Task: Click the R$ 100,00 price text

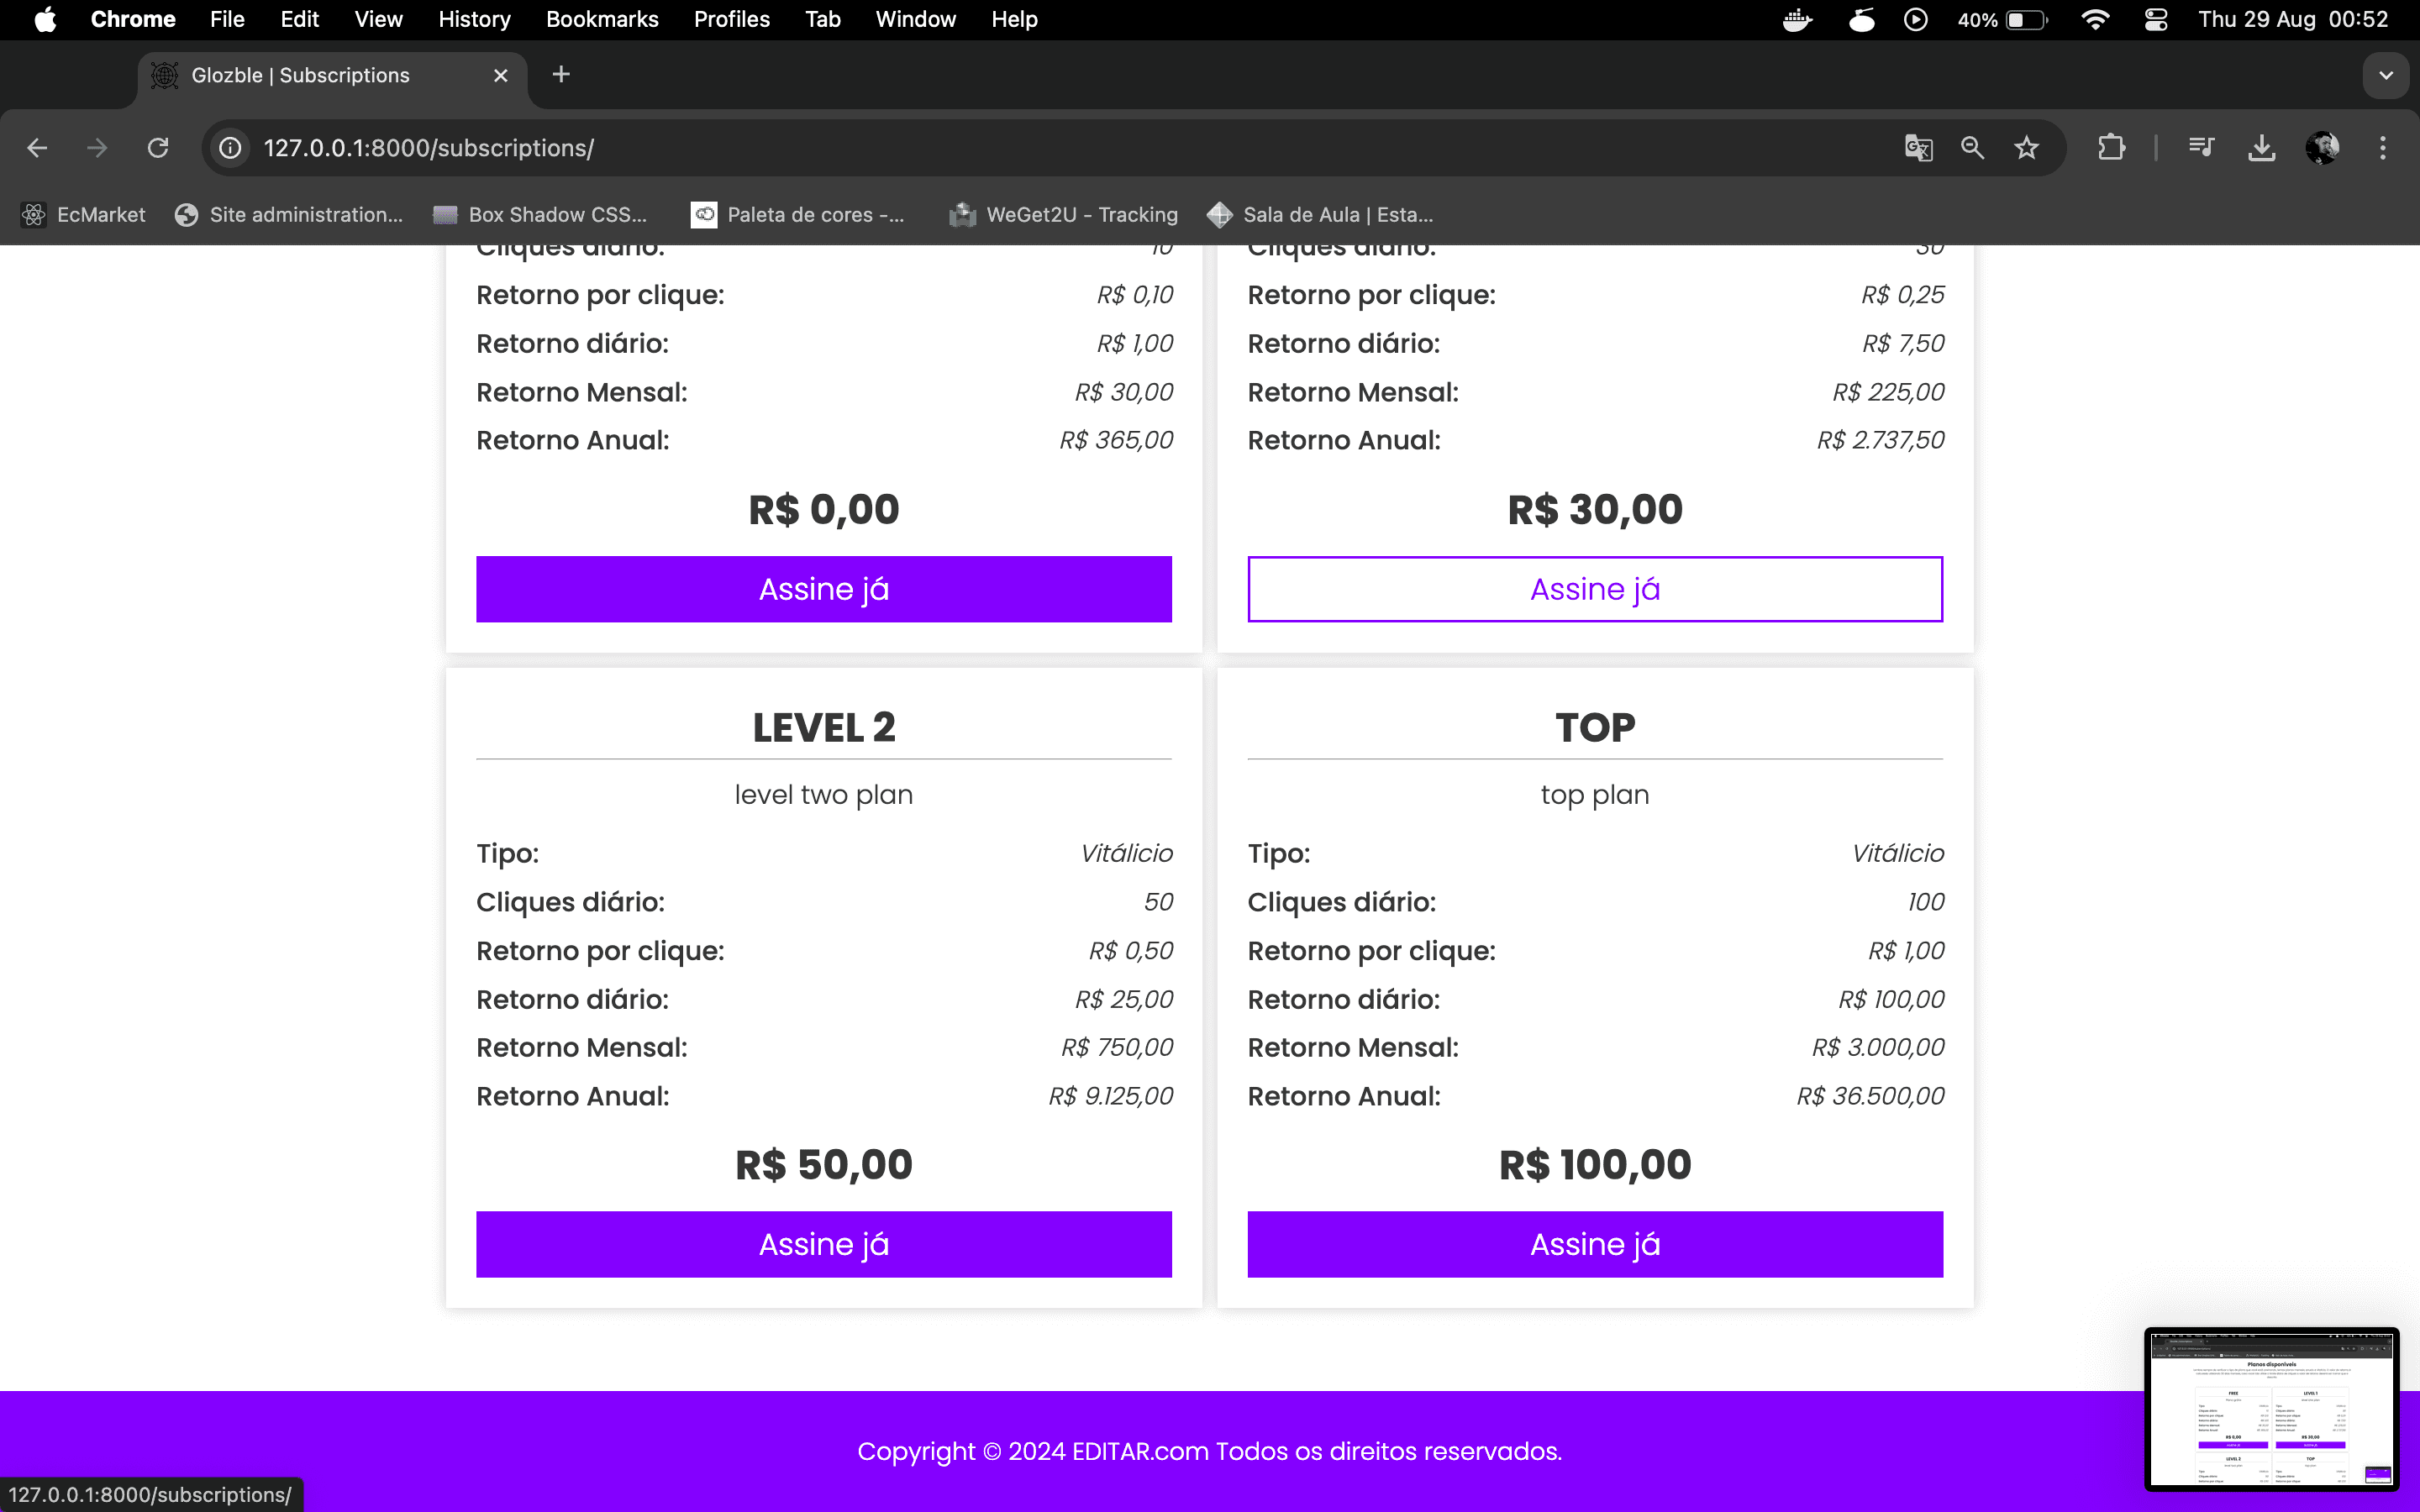Action: click(x=1595, y=1164)
